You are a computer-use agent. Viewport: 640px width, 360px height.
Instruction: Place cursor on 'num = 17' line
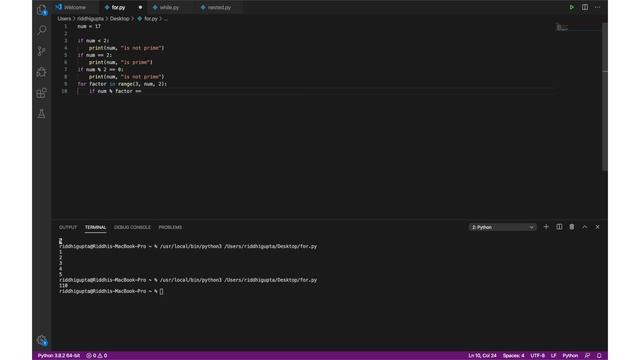89,26
